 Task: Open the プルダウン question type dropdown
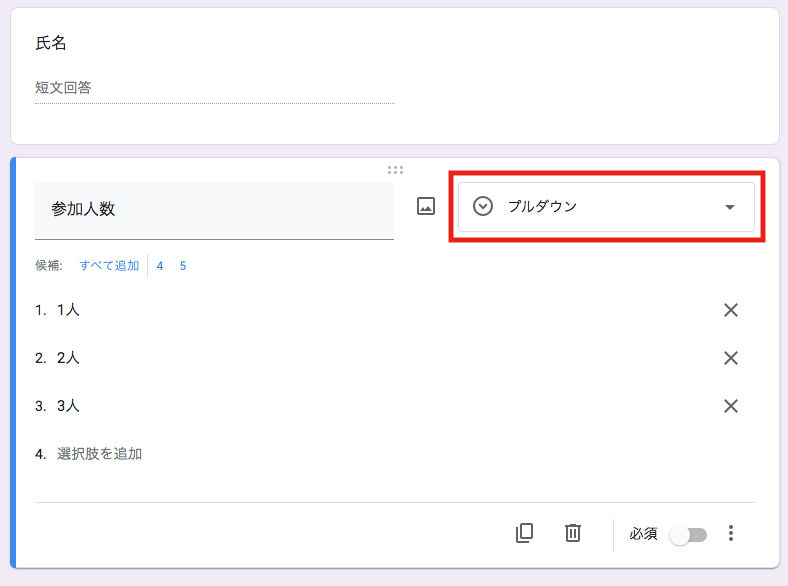(606, 207)
